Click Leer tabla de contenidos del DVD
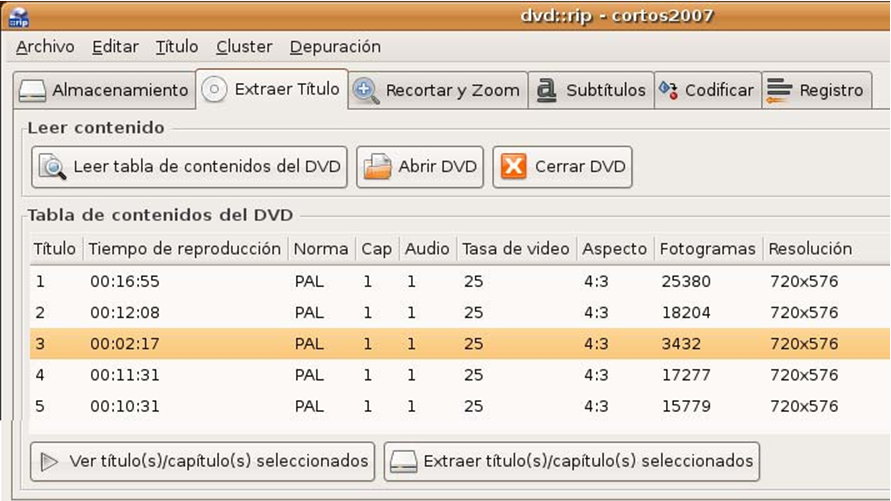891x501 pixels. [x=189, y=167]
